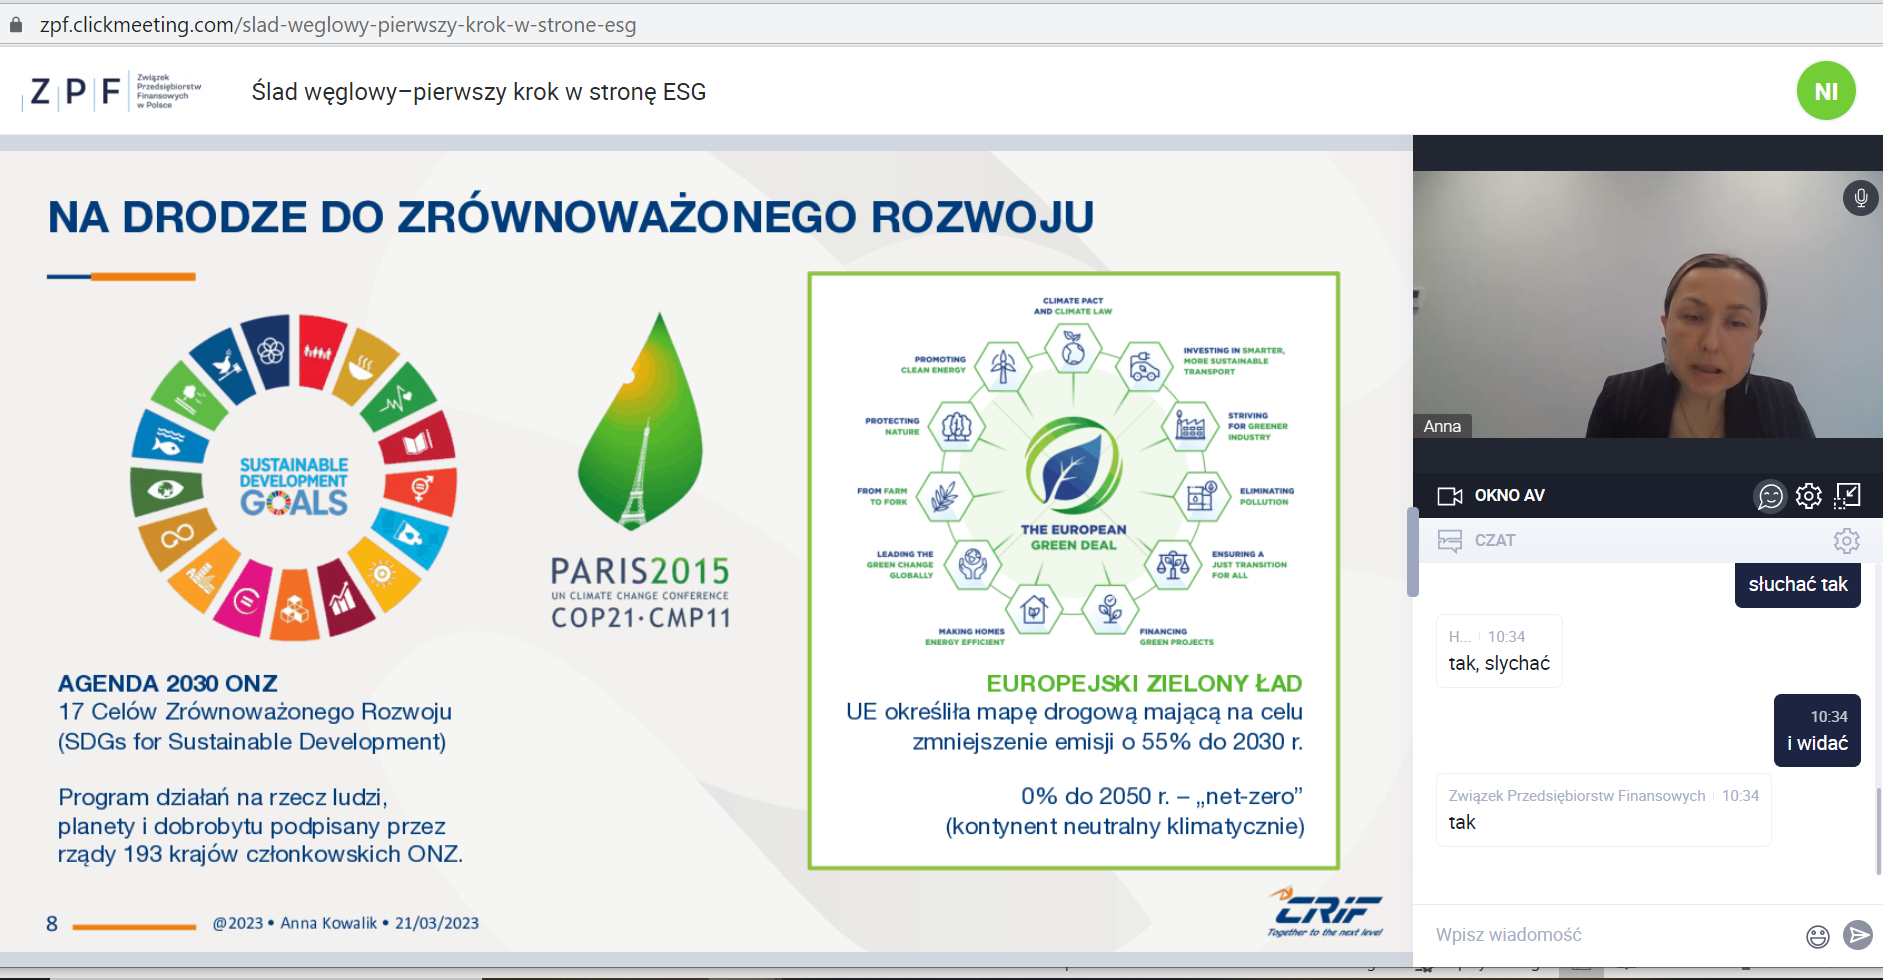The width and height of the screenshot is (1883, 980).
Task: Click the '17 Celów Zrównoważonego Rozwoju' line
Action: point(255,712)
